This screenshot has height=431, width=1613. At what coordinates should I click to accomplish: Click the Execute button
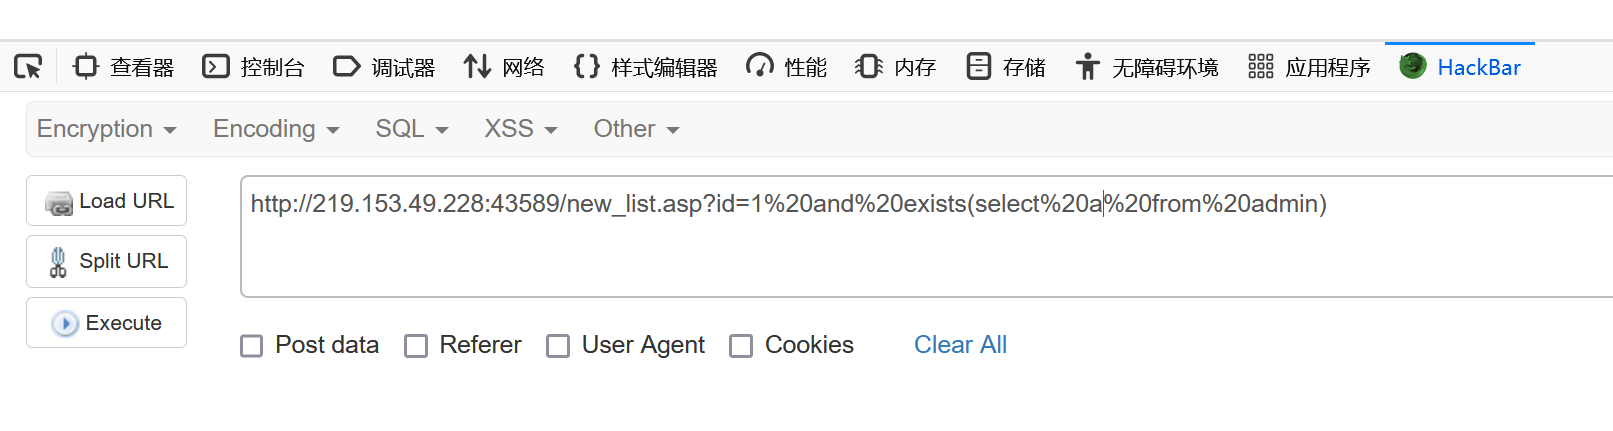(106, 323)
